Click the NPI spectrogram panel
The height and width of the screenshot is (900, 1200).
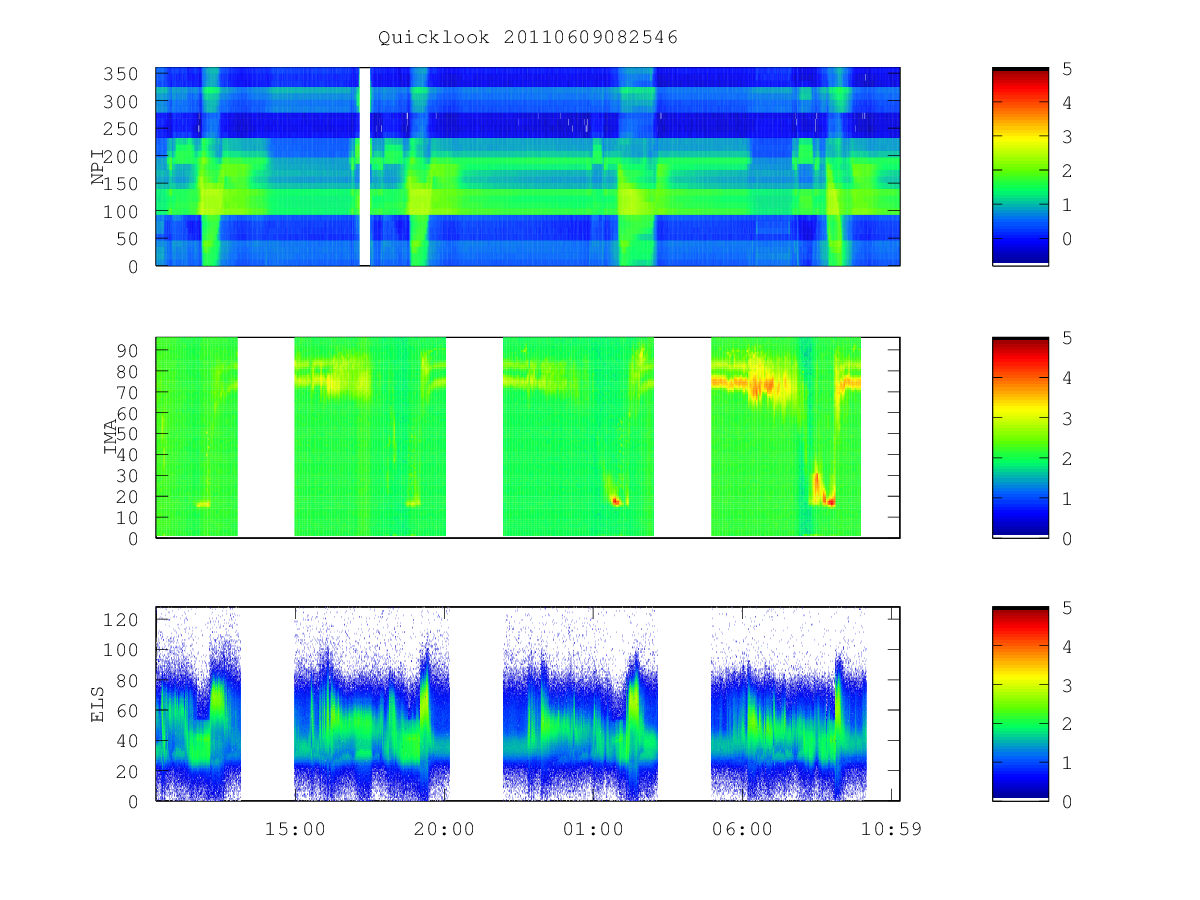click(x=528, y=166)
